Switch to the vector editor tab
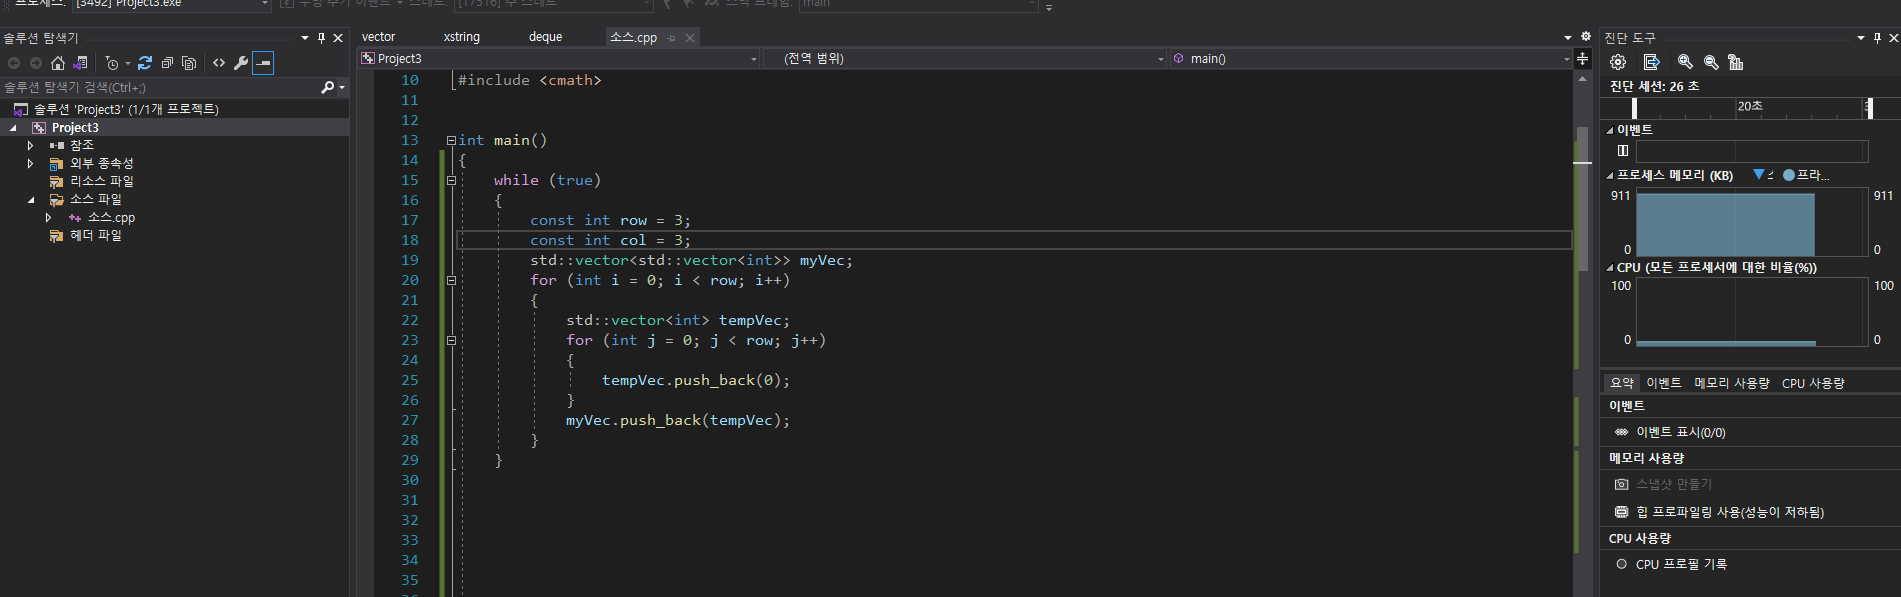 click(x=378, y=37)
